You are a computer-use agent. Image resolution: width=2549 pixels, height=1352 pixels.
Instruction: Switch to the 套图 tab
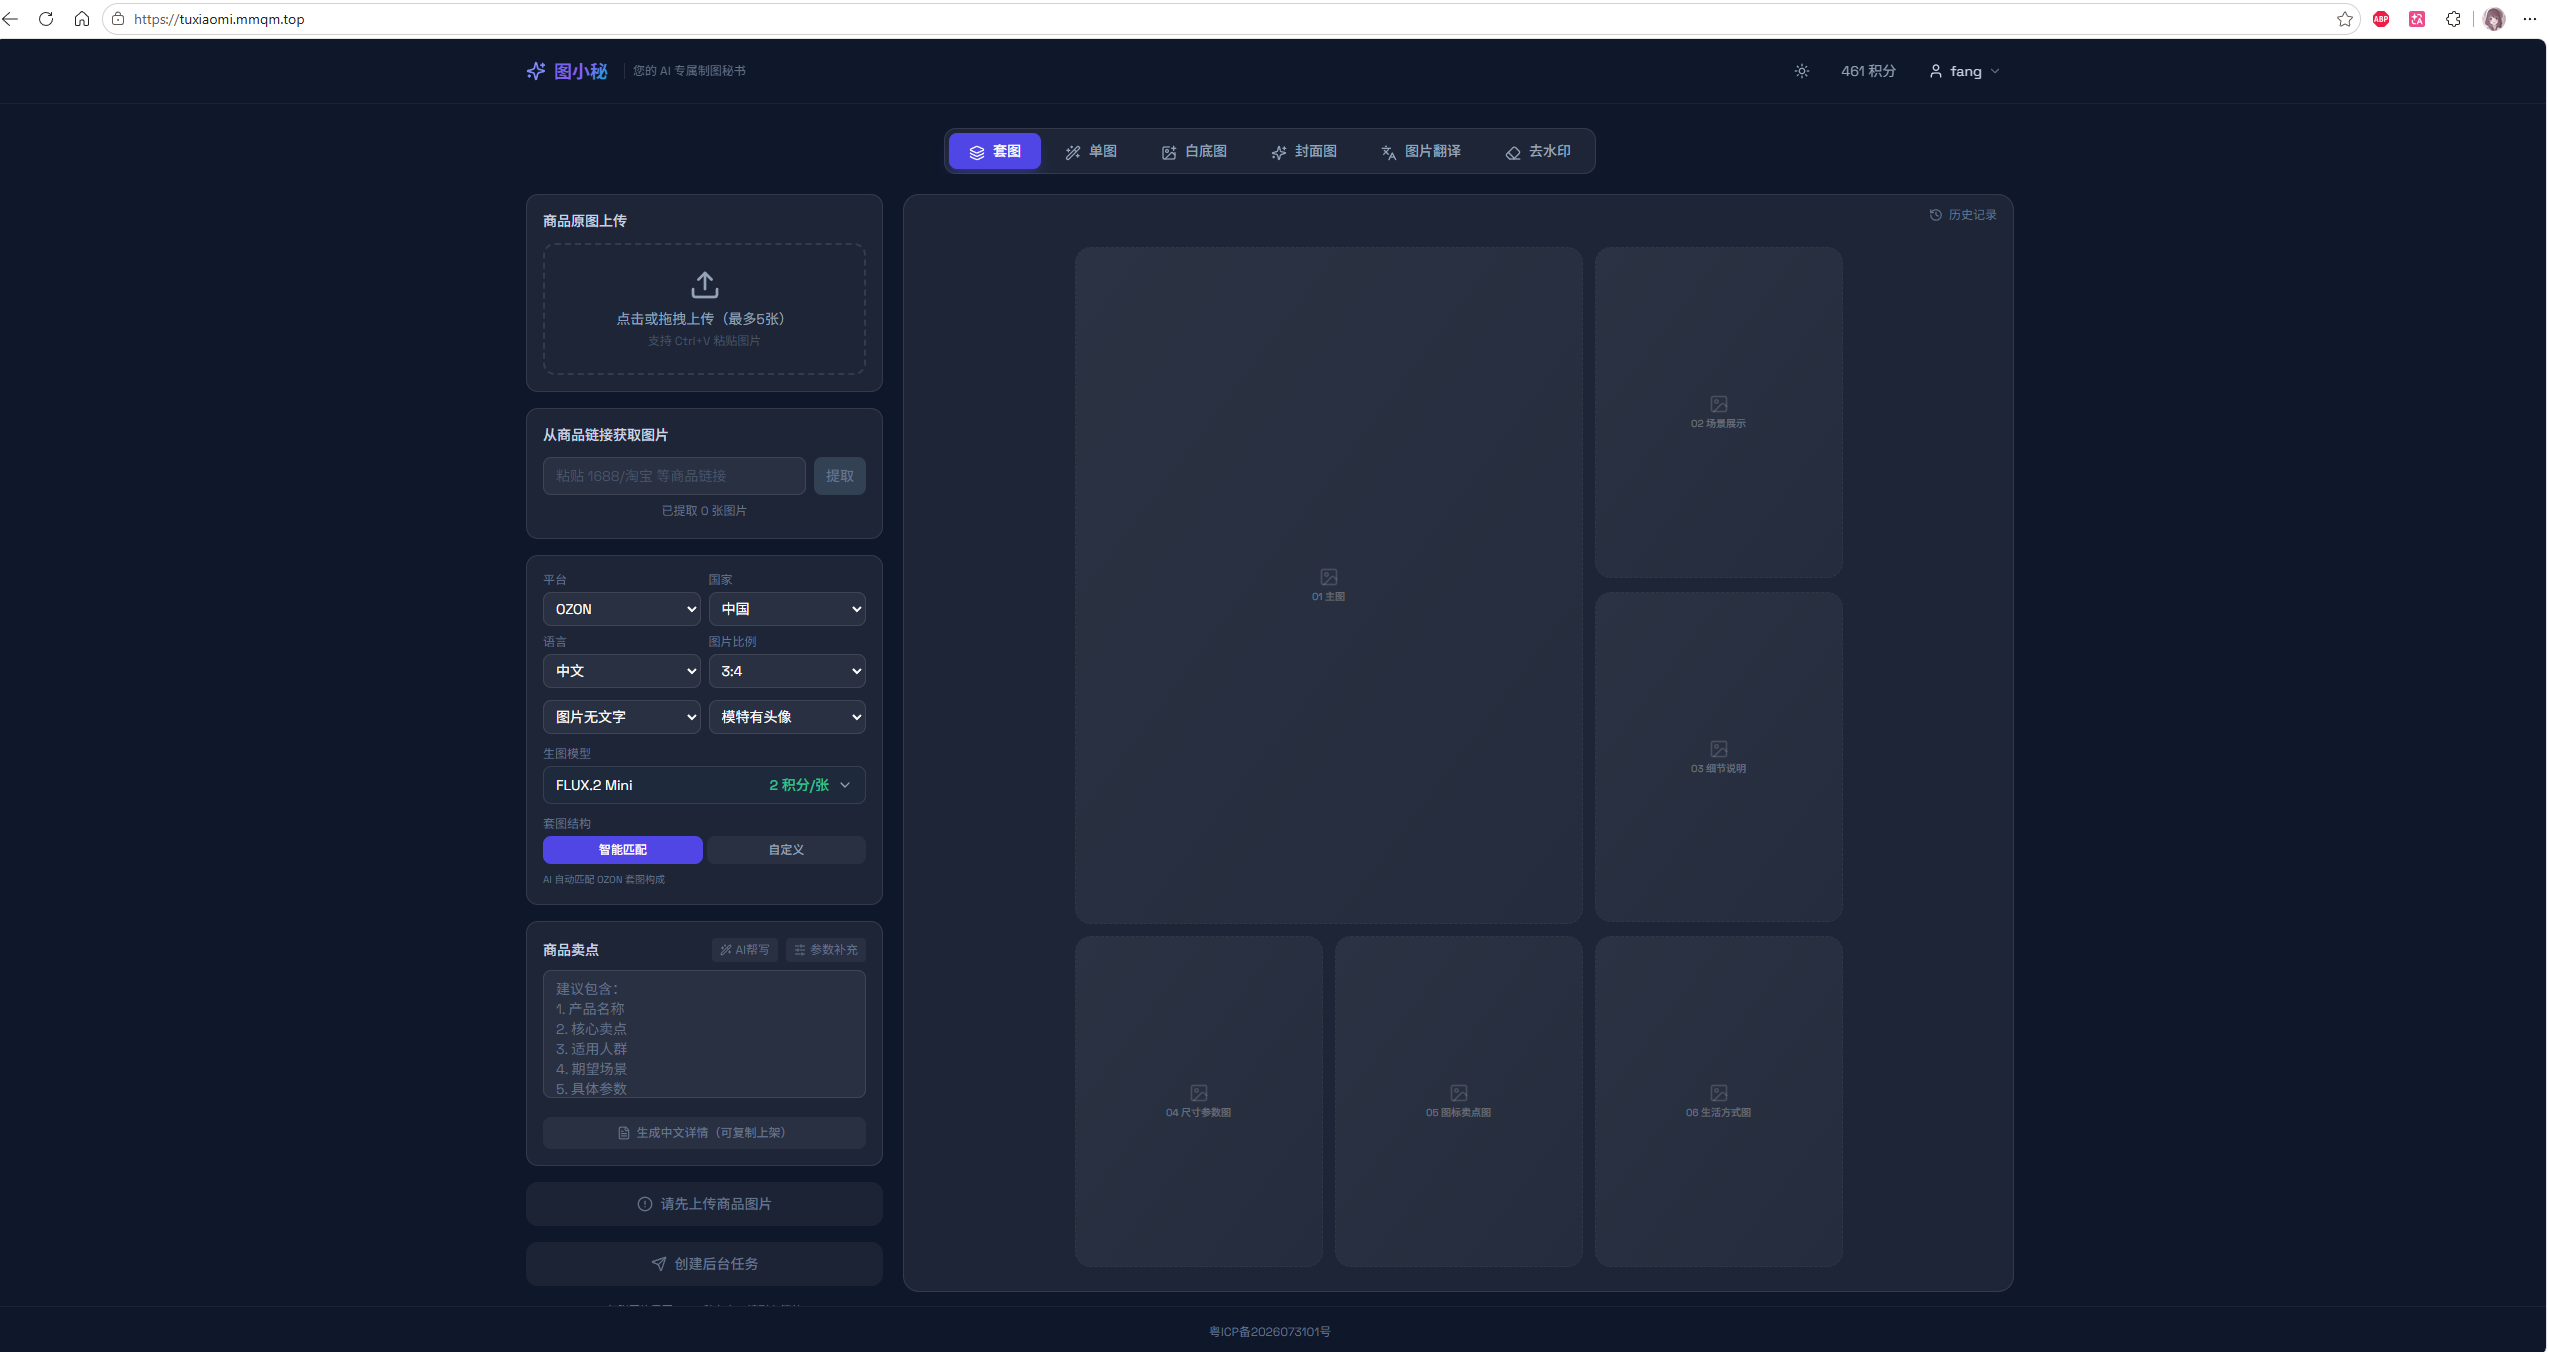994,151
